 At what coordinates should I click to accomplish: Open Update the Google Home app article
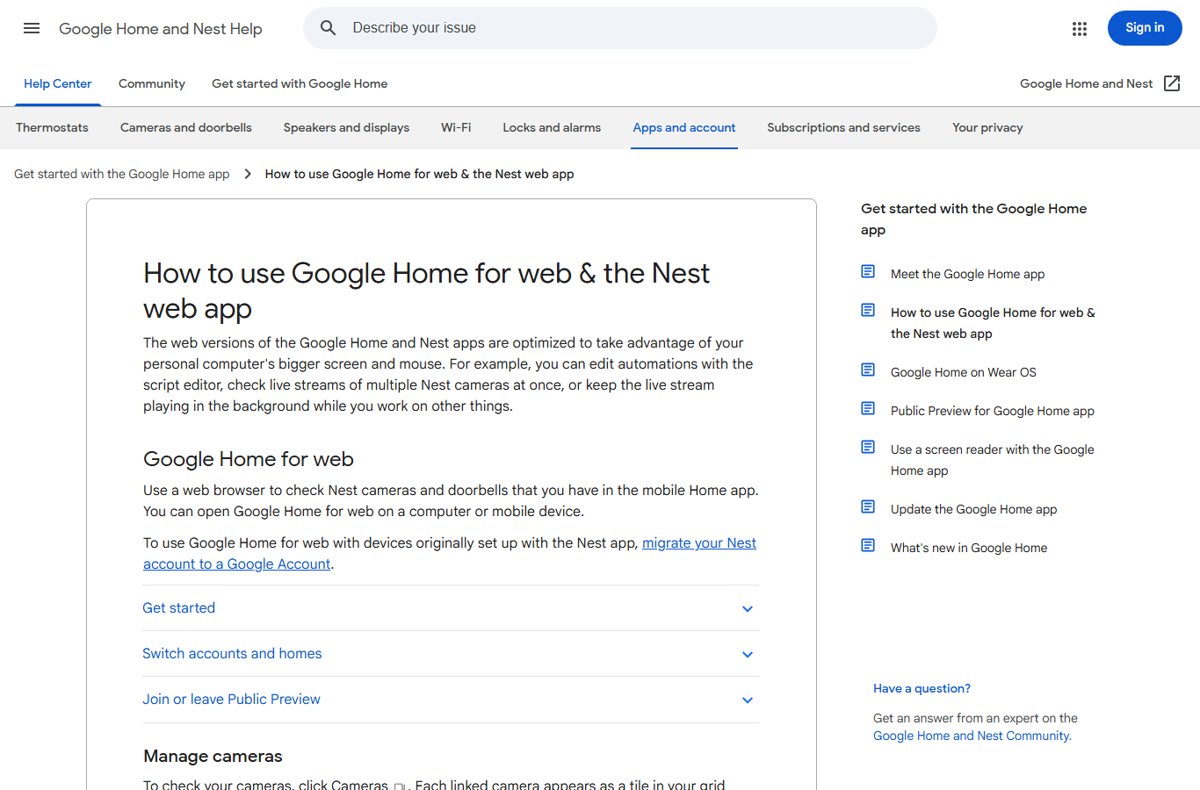click(x=974, y=509)
